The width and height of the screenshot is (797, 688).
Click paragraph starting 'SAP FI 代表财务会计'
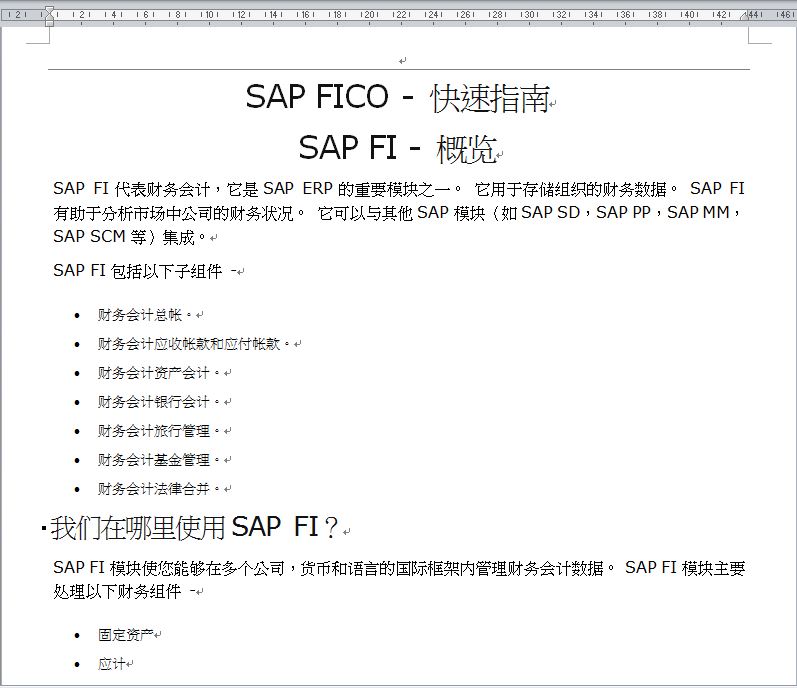(x=398, y=212)
